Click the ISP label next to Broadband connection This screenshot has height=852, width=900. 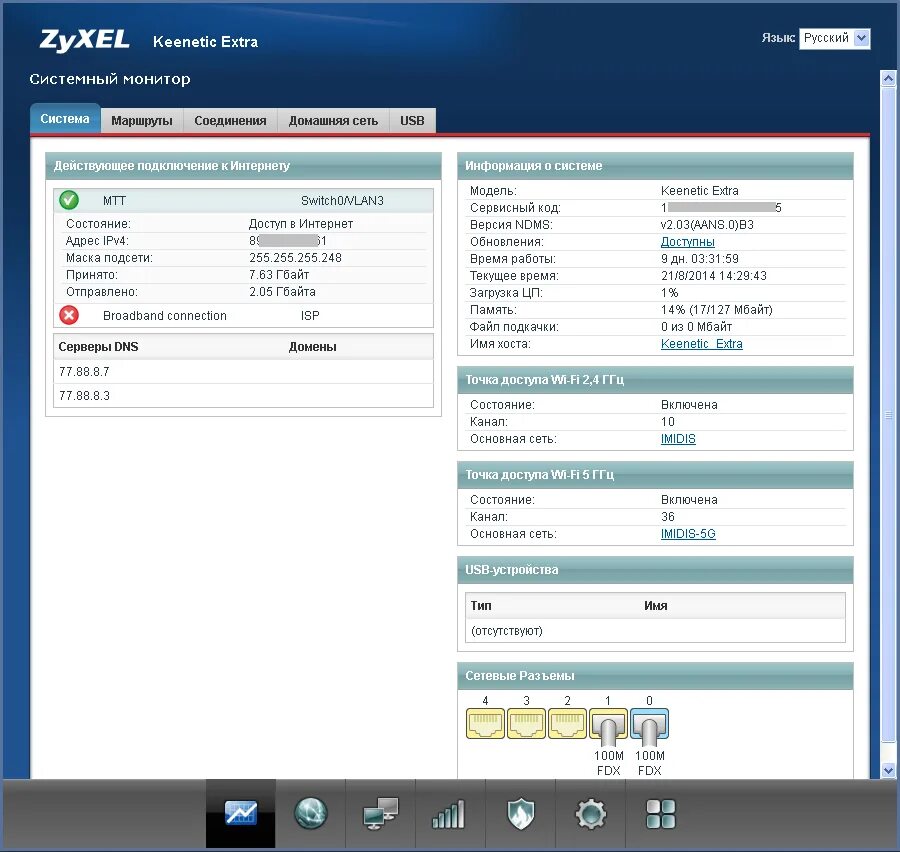[310, 316]
